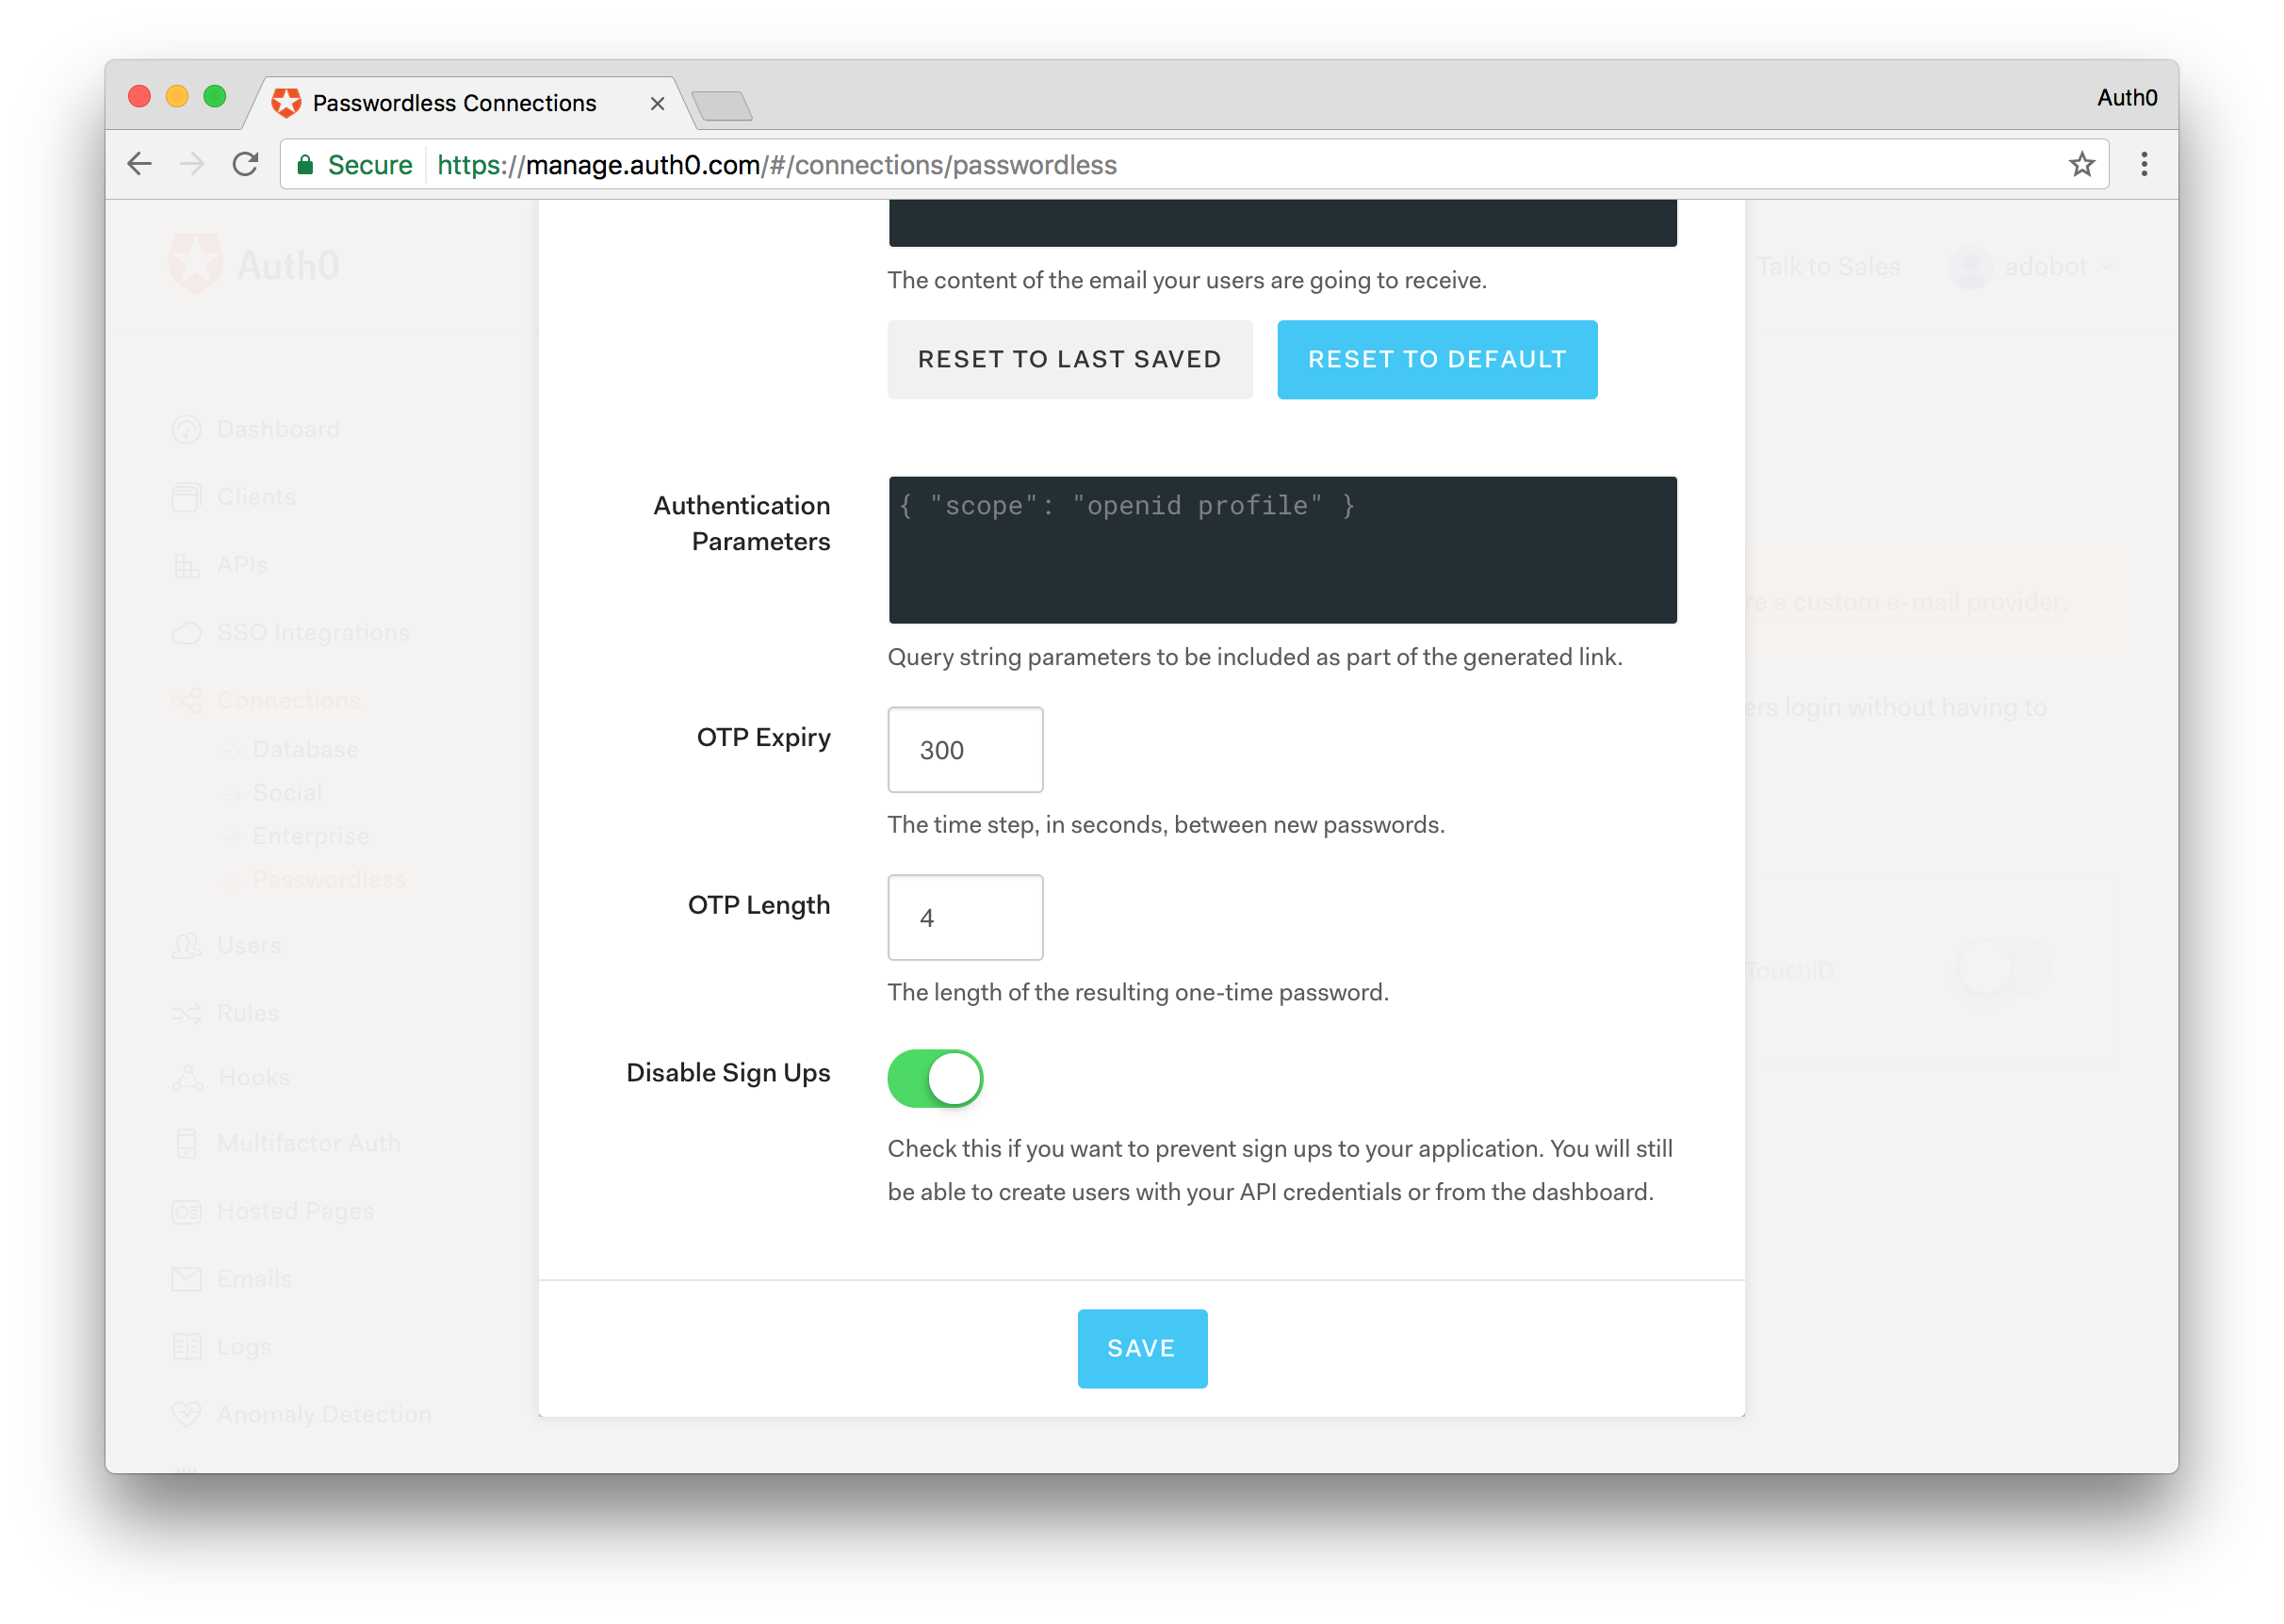Image resolution: width=2284 pixels, height=1624 pixels.
Task: Open the adobot account dropdown
Action: click(2044, 266)
